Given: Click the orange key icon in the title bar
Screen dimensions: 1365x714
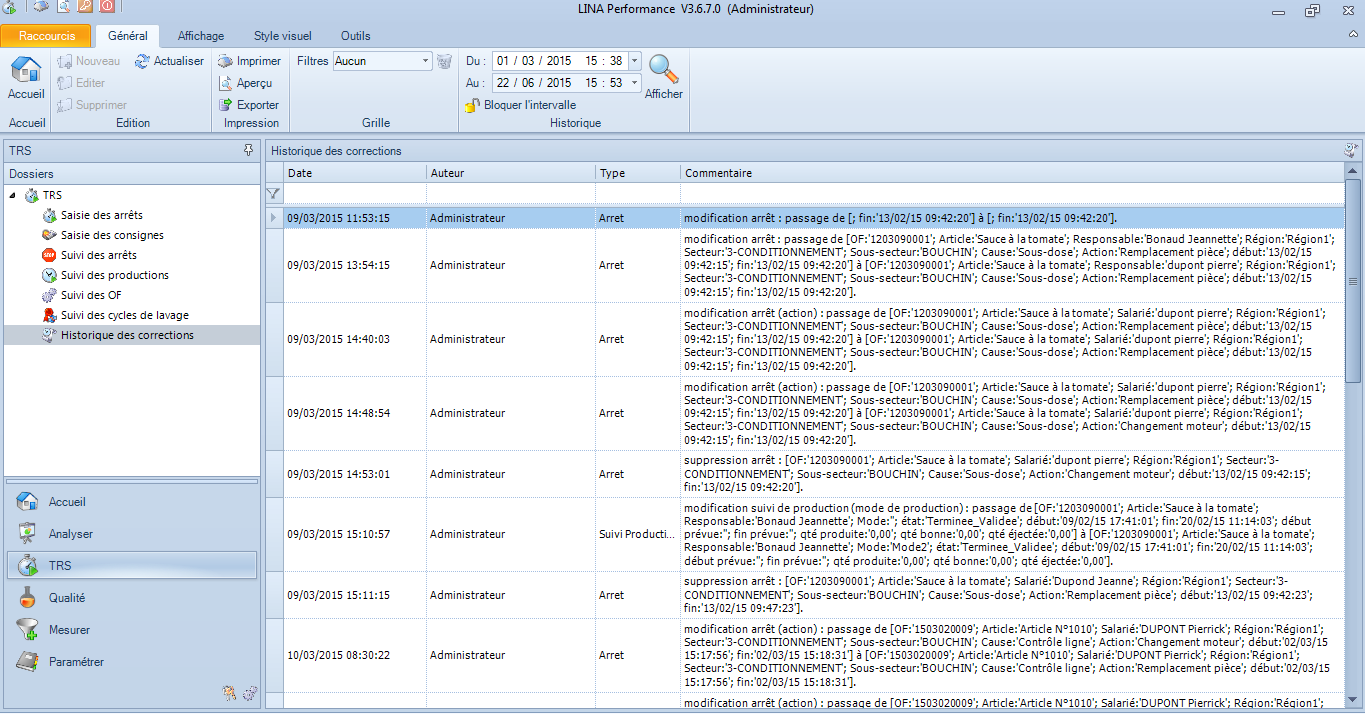Looking at the screenshot, I should click(x=85, y=8).
